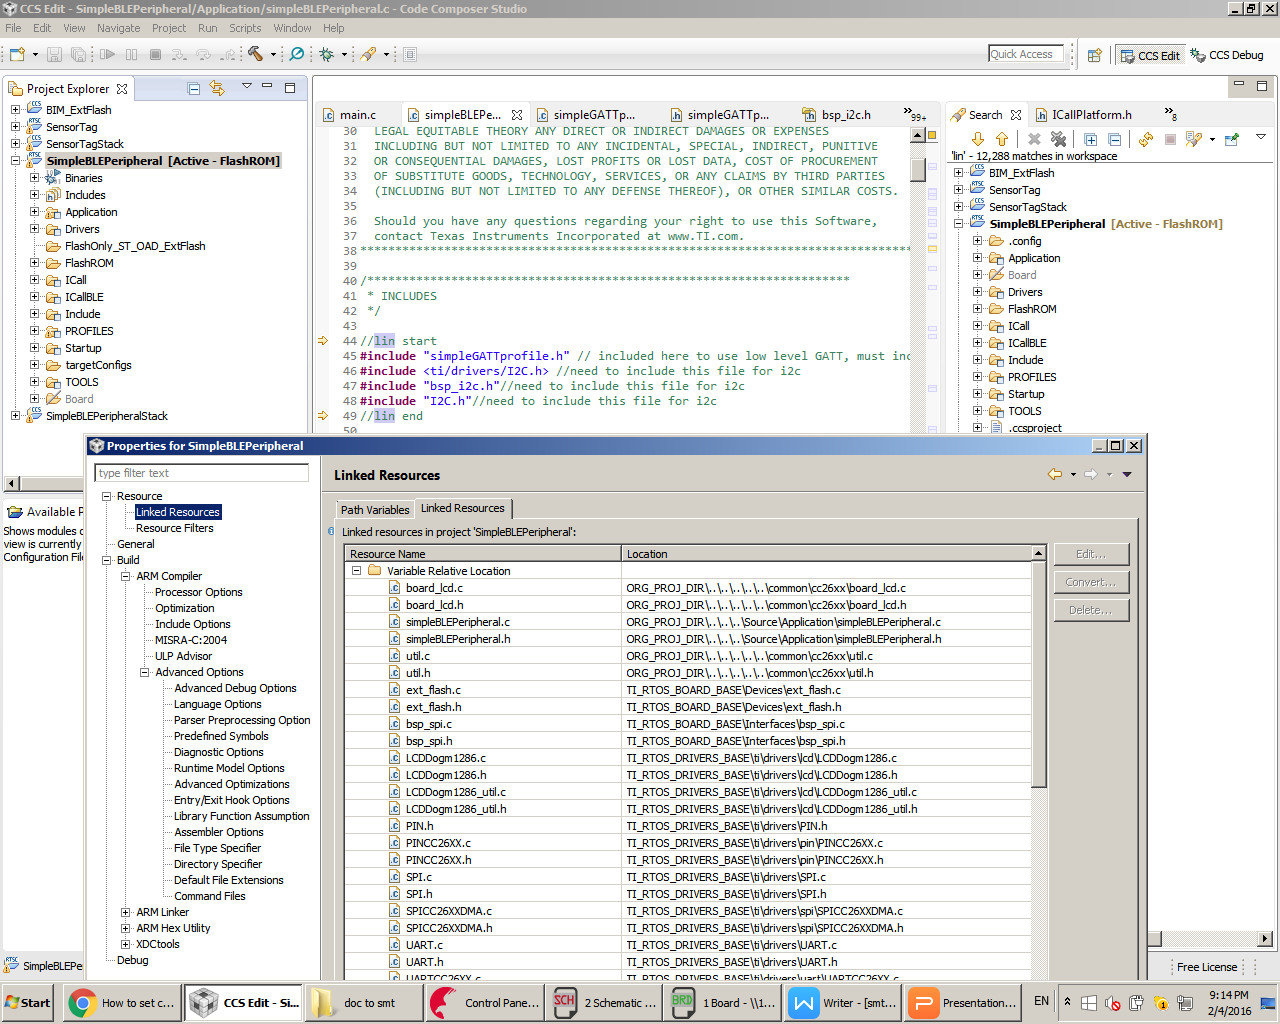Toggle Pin the Search View icon
1280x1024 pixels.
tap(1232, 139)
